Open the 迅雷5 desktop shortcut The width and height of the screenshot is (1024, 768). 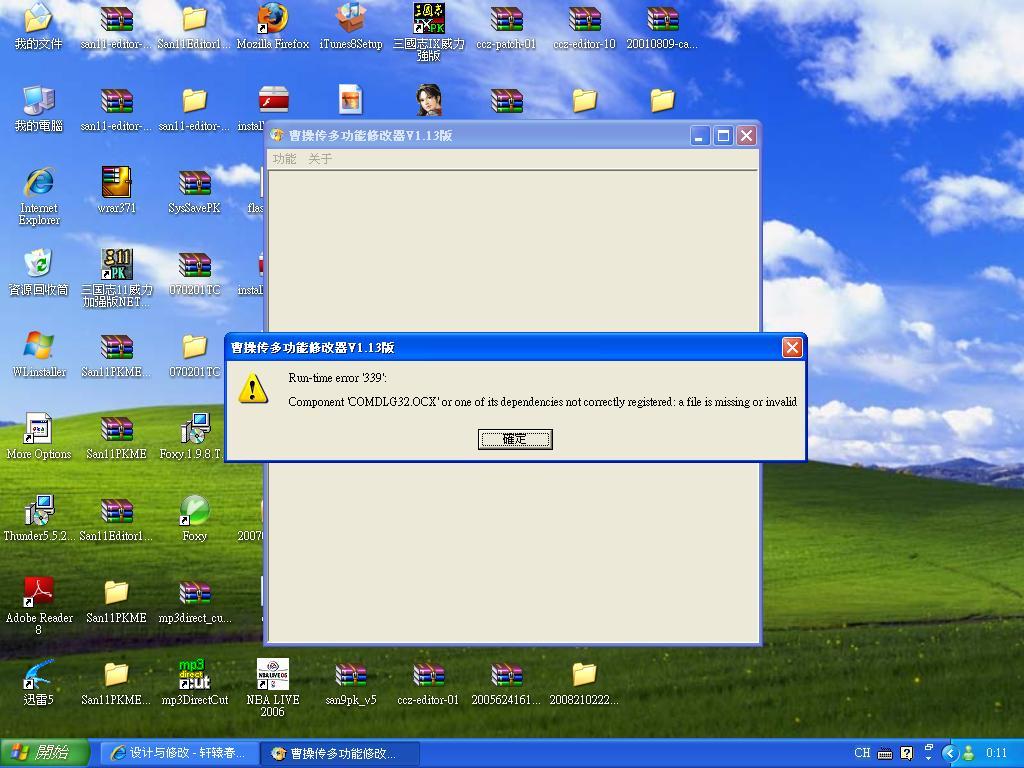(39, 676)
